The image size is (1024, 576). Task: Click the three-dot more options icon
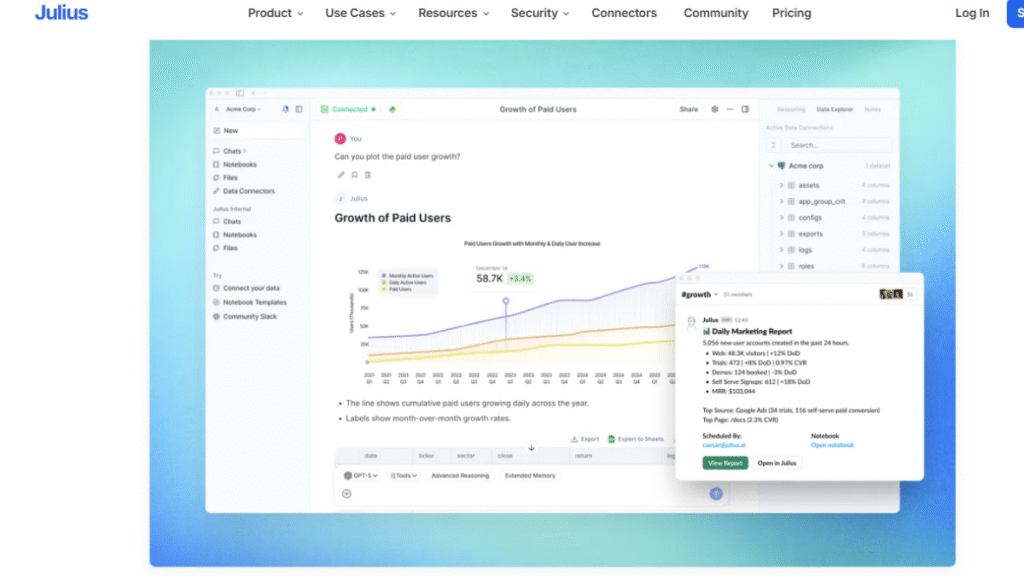(730, 109)
